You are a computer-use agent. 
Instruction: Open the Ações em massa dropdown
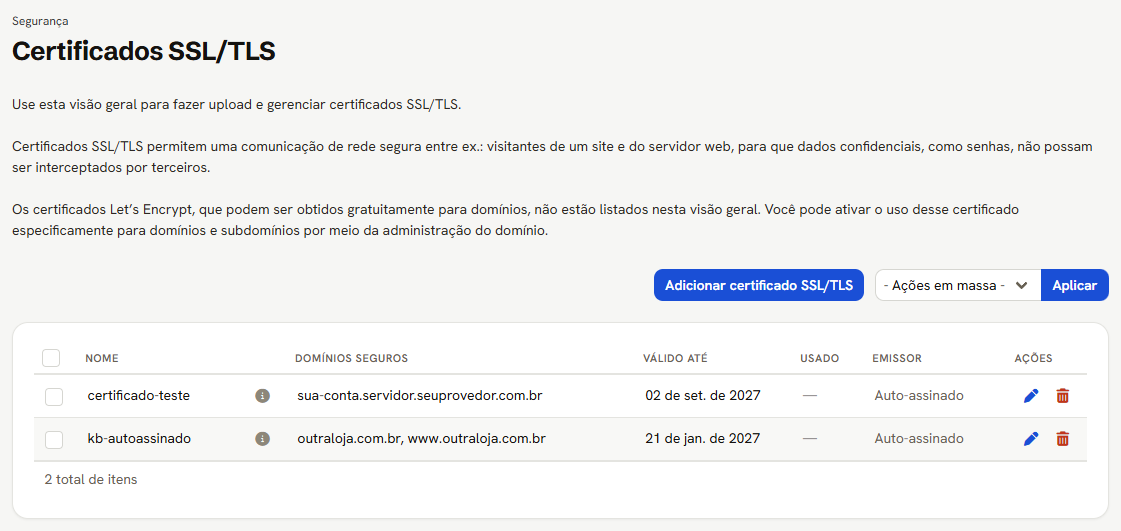(958, 285)
